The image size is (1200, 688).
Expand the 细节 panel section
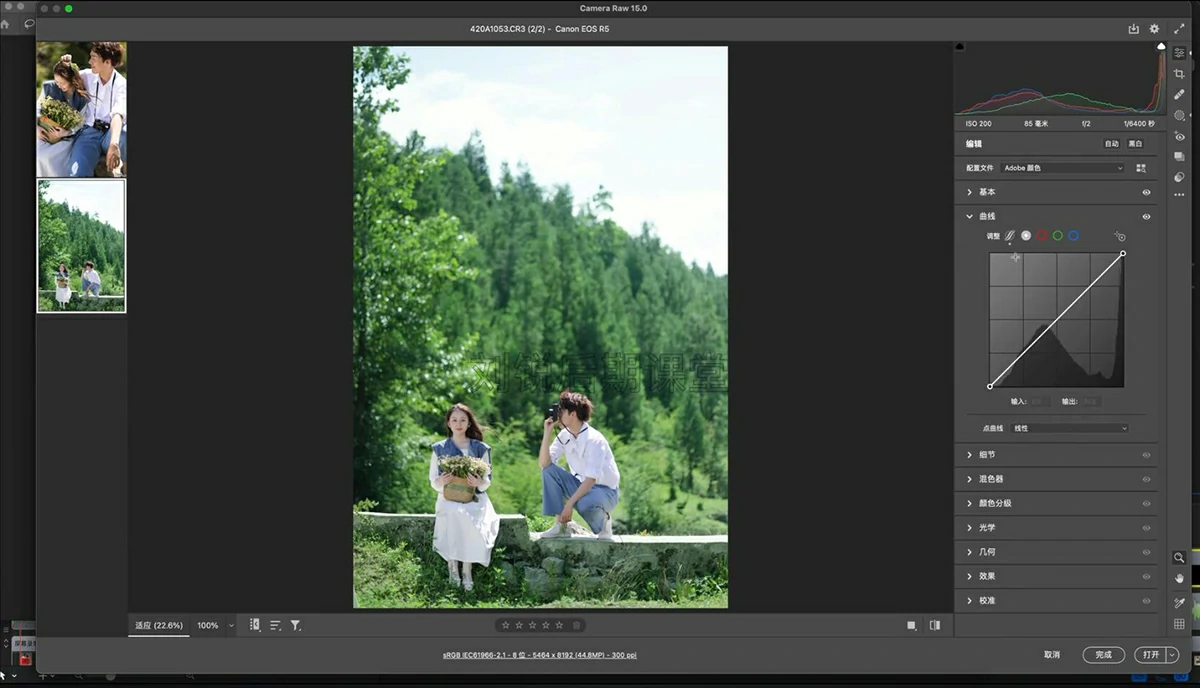pos(988,455)
